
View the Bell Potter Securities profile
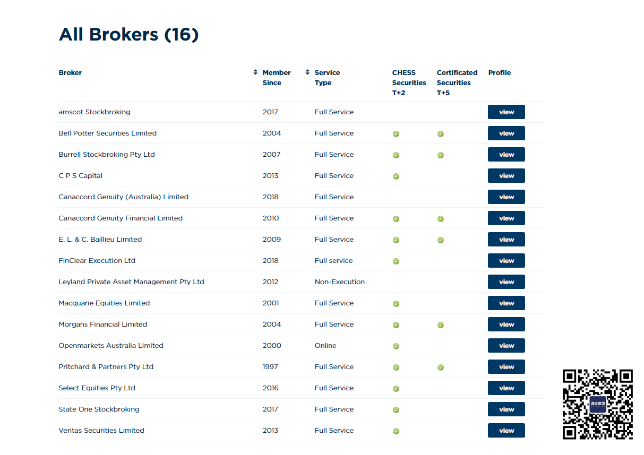[506, 133]
